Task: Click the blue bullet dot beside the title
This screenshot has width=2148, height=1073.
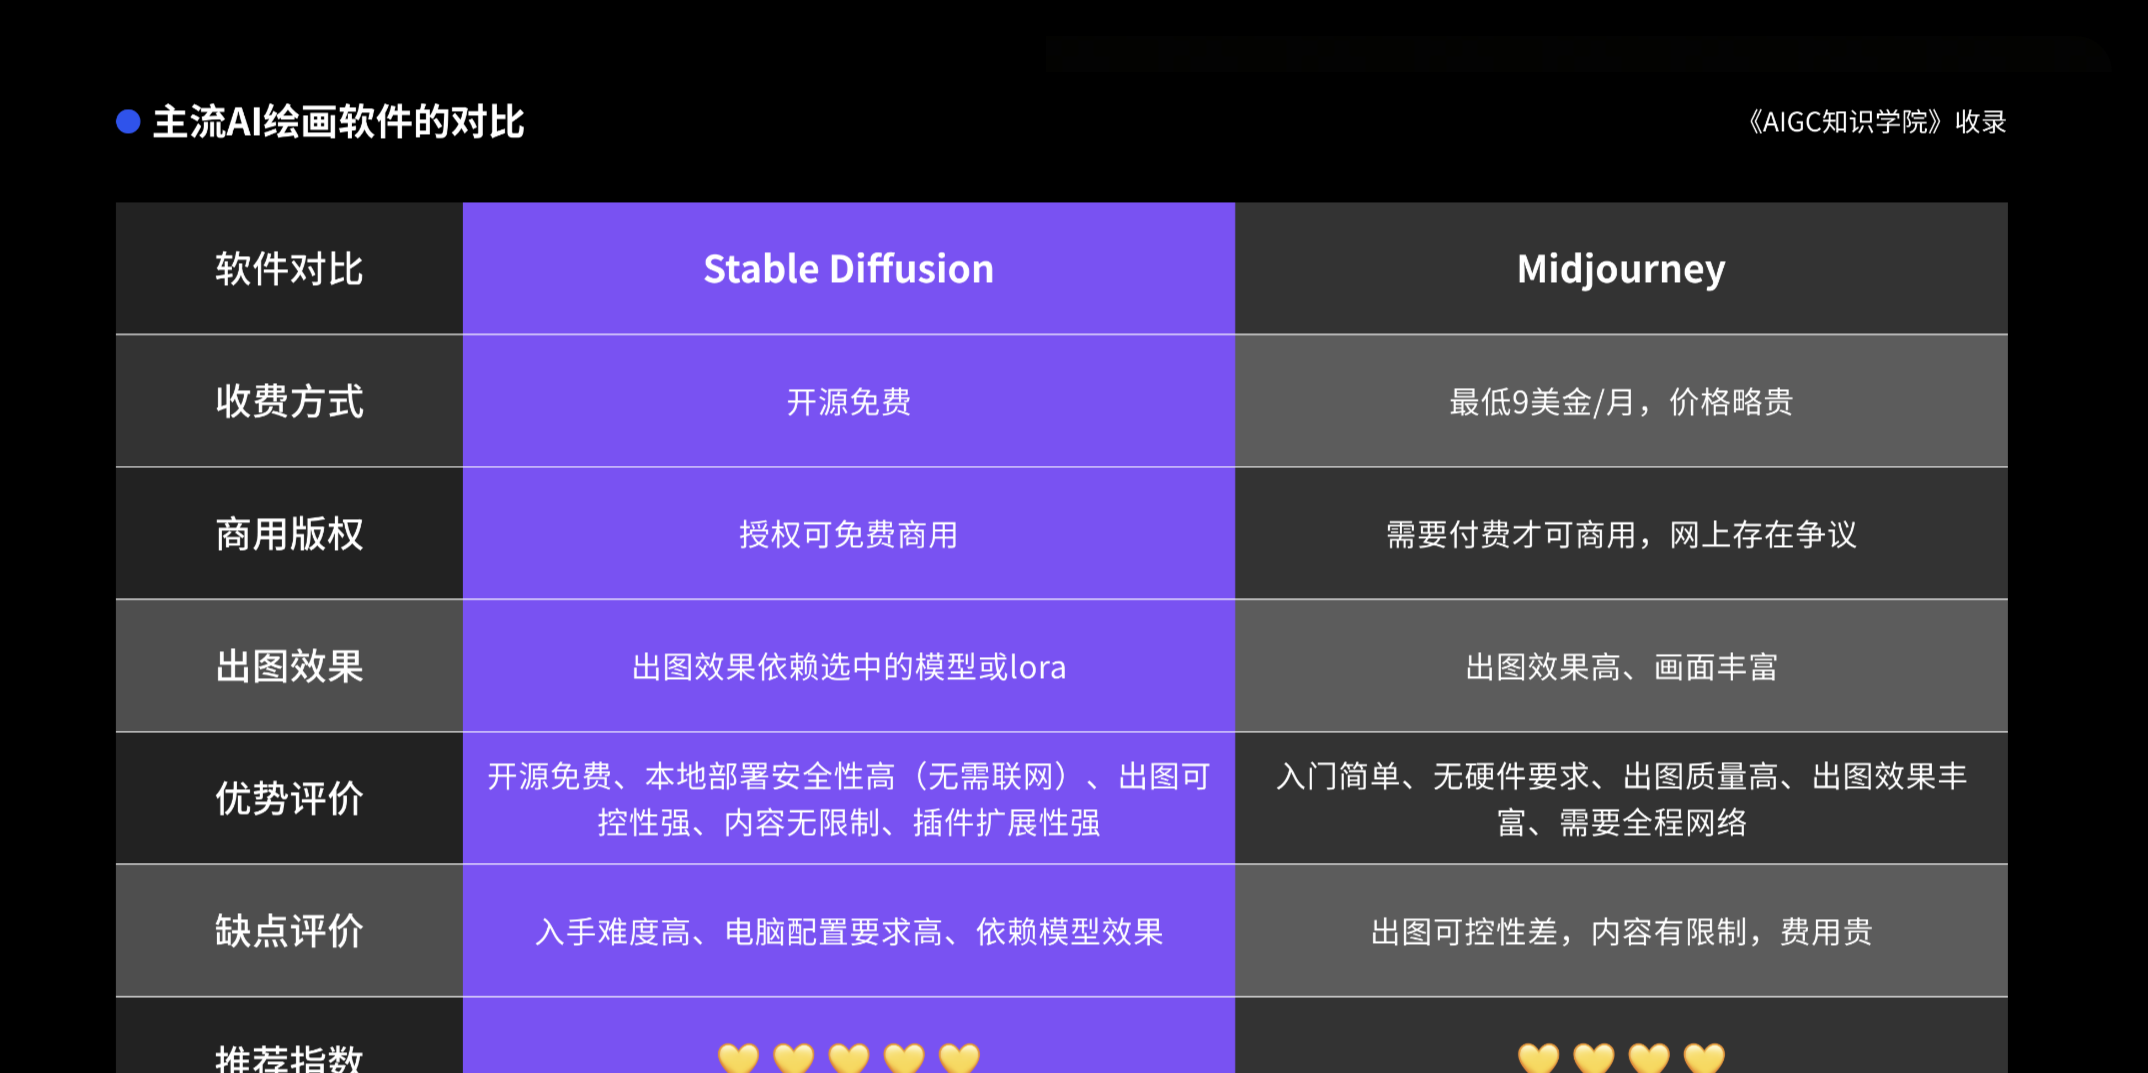Action: pos(128,122)
